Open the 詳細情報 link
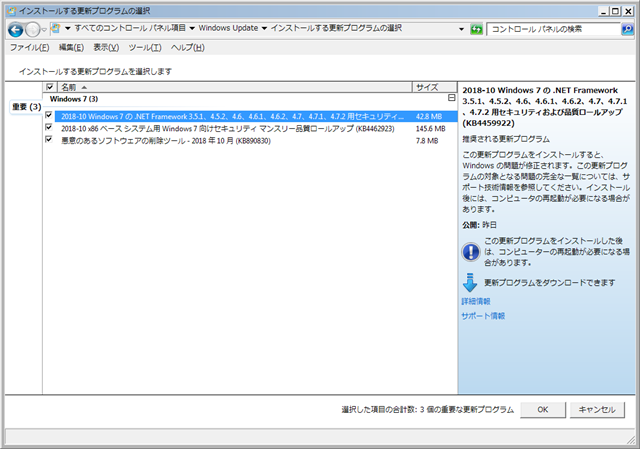 (476, 301)
